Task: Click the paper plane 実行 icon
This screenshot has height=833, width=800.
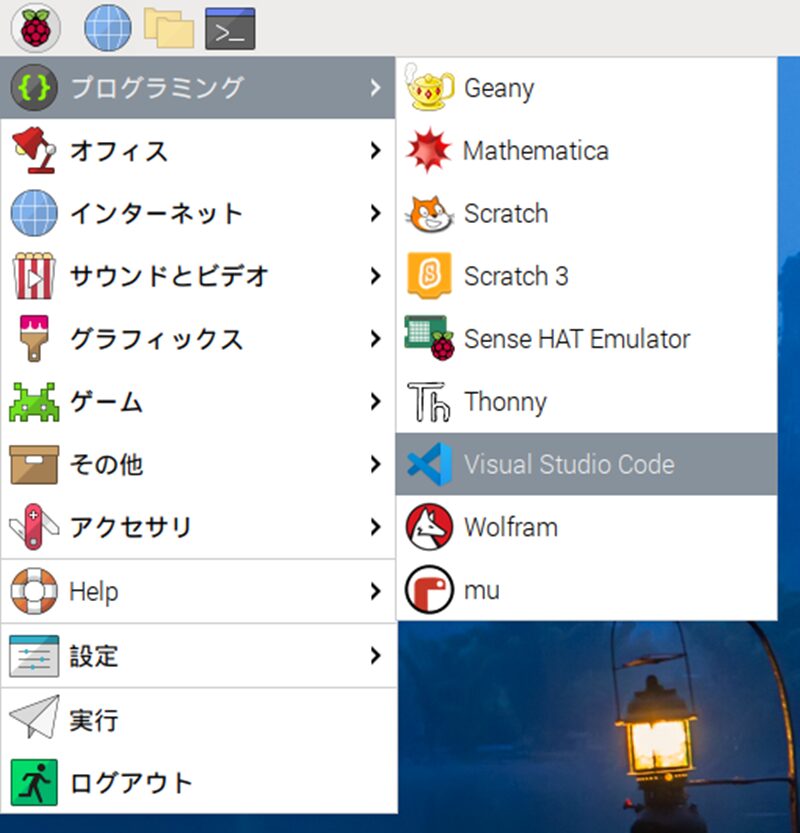Action: point(34,717)
